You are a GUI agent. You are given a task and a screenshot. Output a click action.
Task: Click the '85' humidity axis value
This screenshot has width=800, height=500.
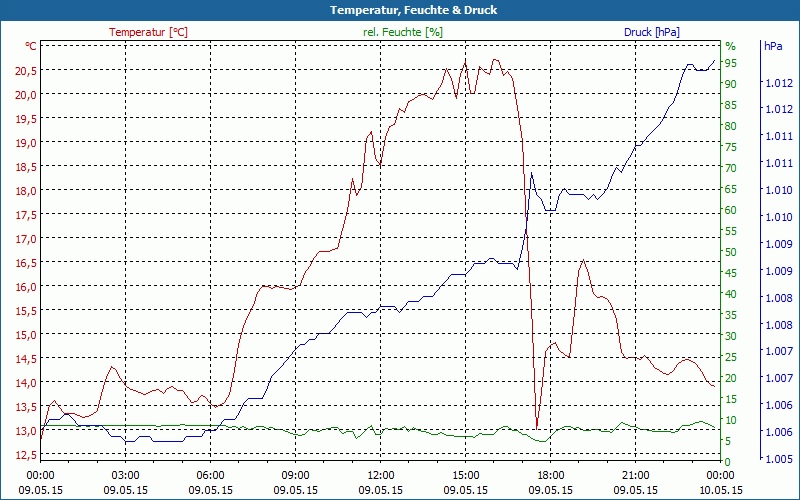[731, 105]
